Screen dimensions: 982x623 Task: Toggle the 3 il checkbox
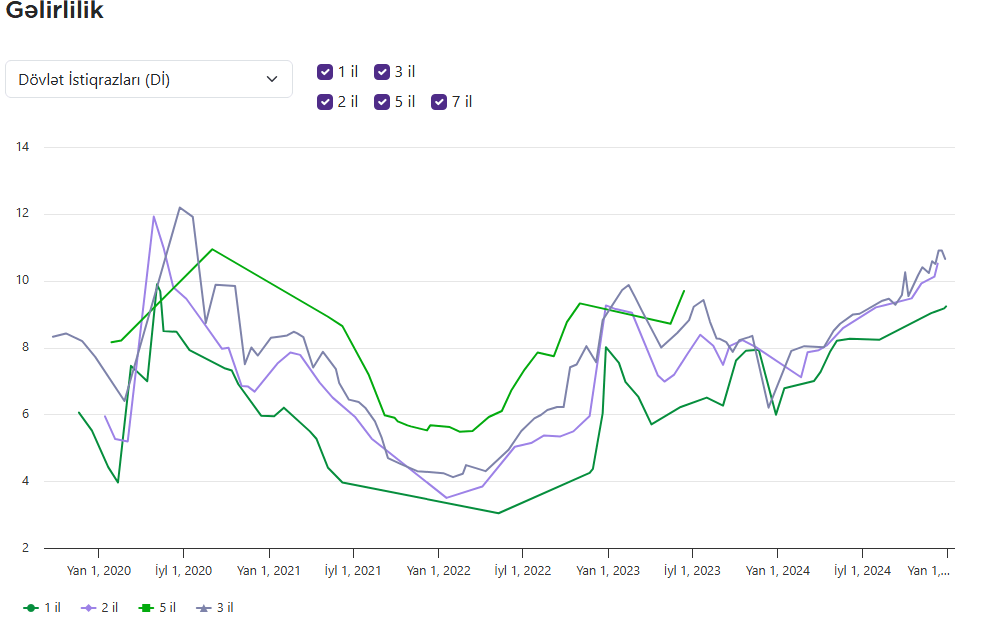click(382, 72)
